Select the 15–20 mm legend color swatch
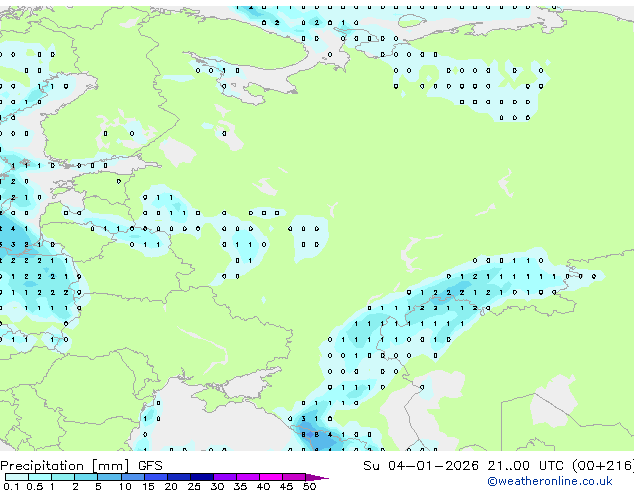This screenshot has height=490, width=634. click(156, 477)
